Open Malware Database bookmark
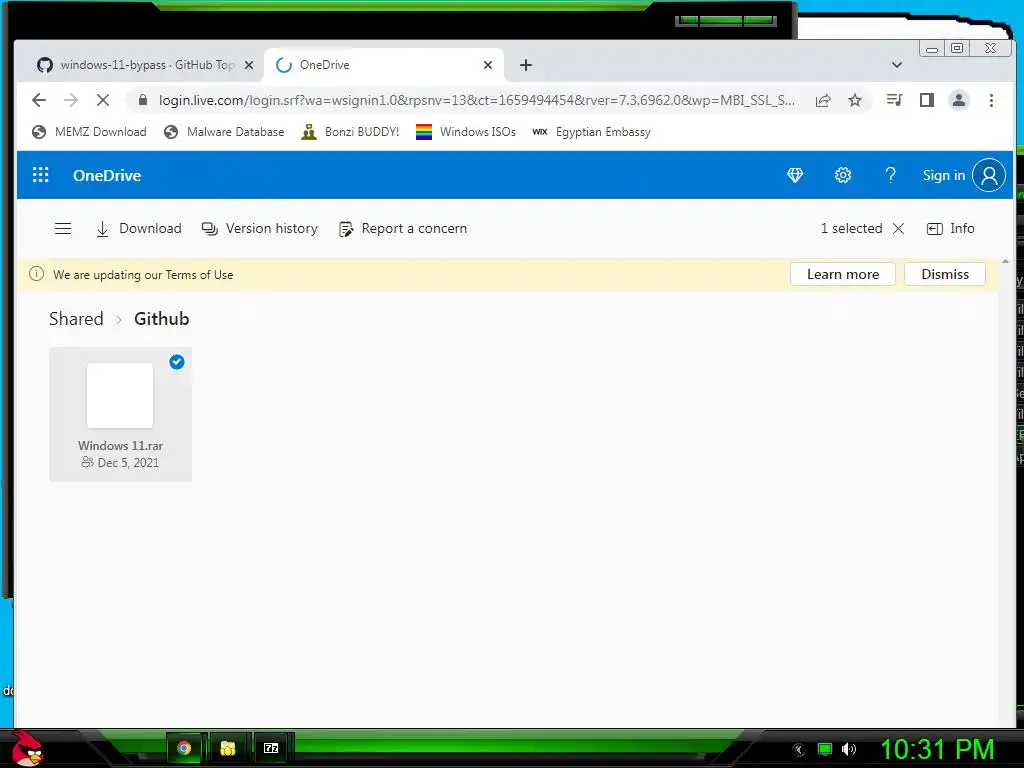Image resolution: width=1024 pixels, height=768 pixels. coord(224,132)
